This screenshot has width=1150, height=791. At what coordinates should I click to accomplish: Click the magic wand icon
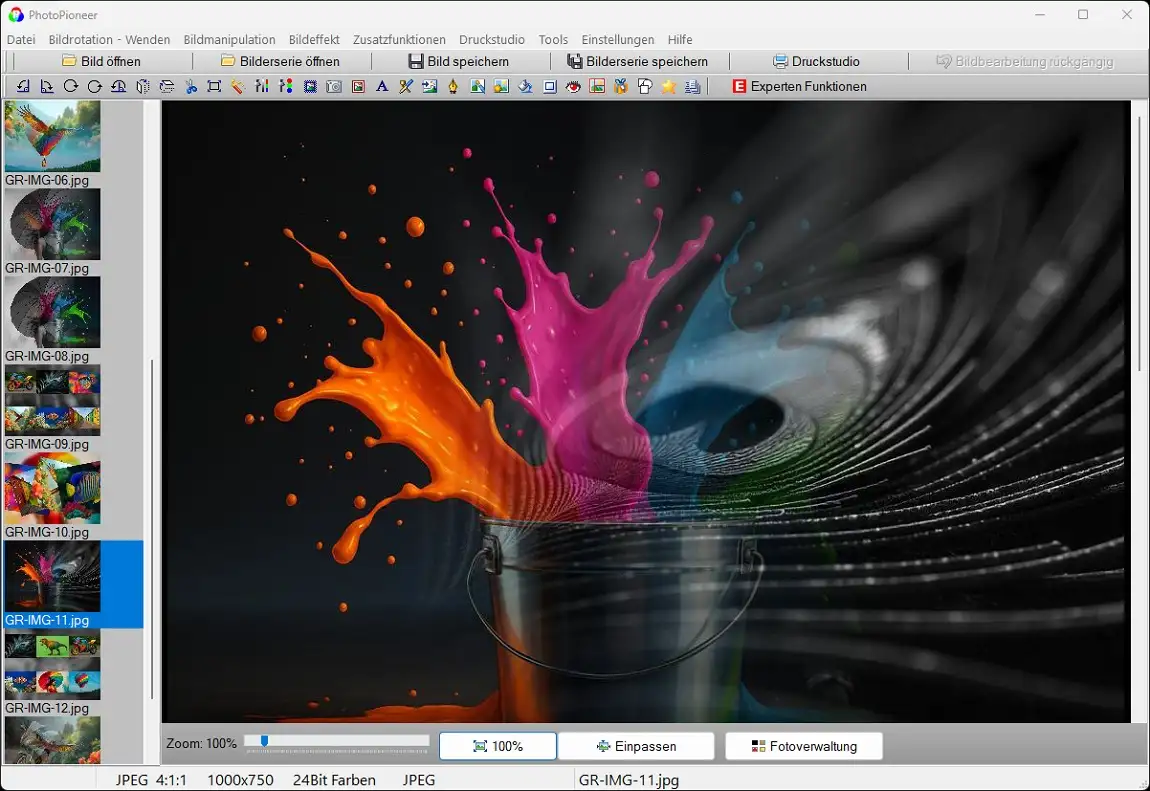tap(238, 87)
